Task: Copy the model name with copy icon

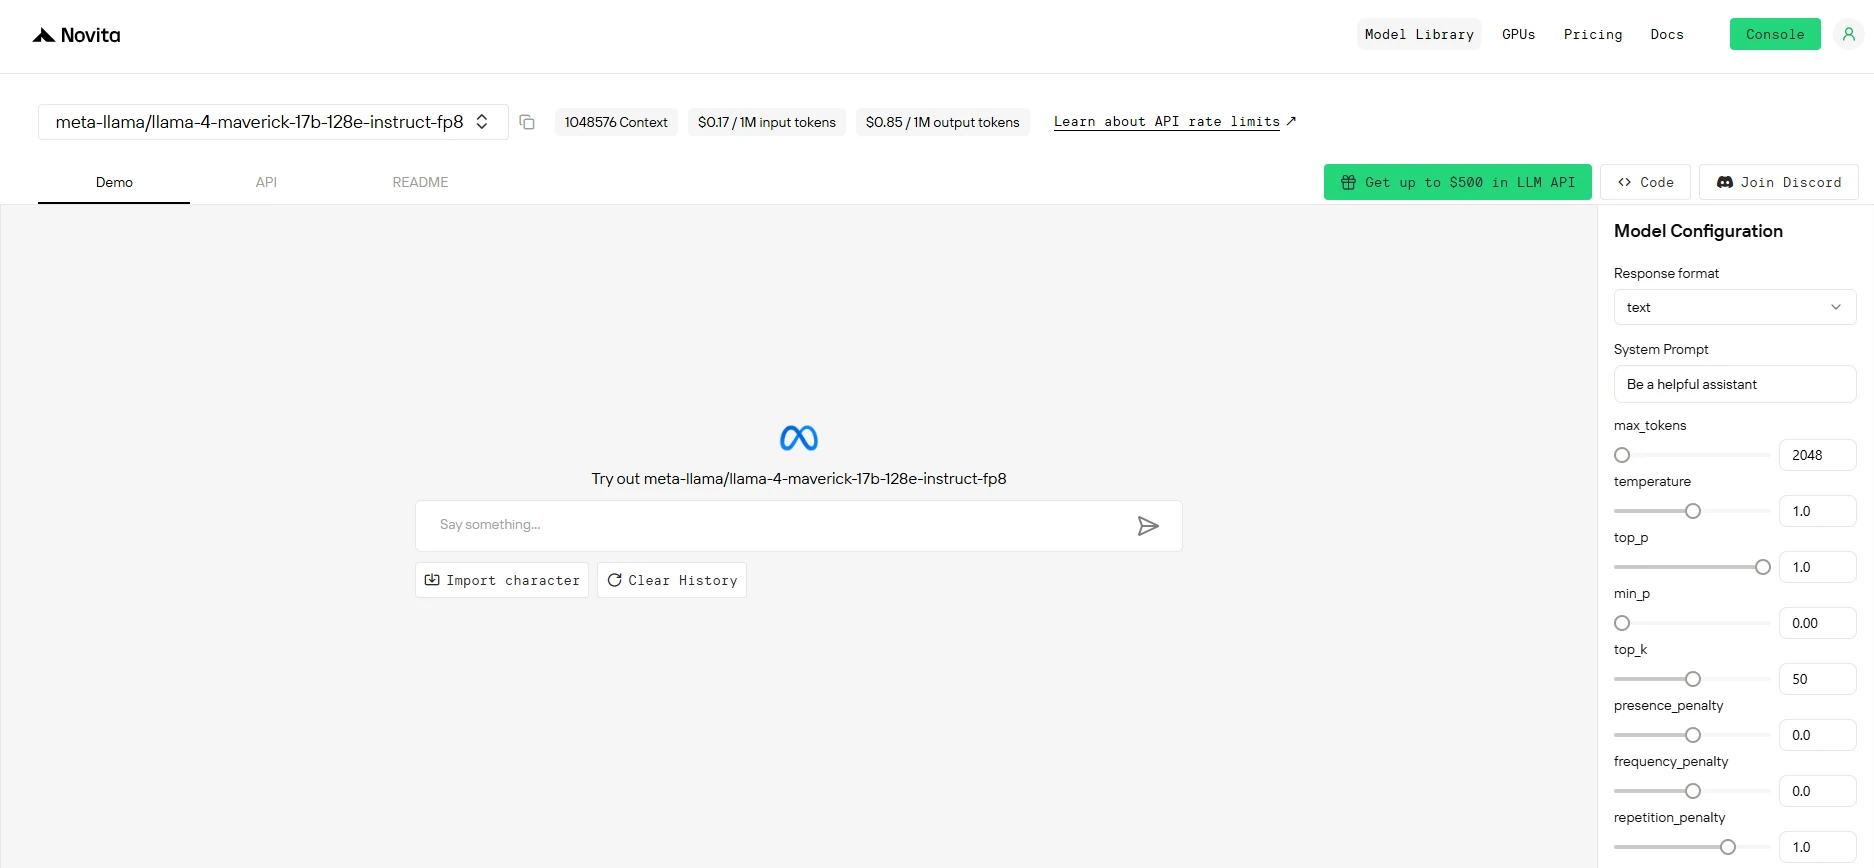Action: (x=527, y=122)
